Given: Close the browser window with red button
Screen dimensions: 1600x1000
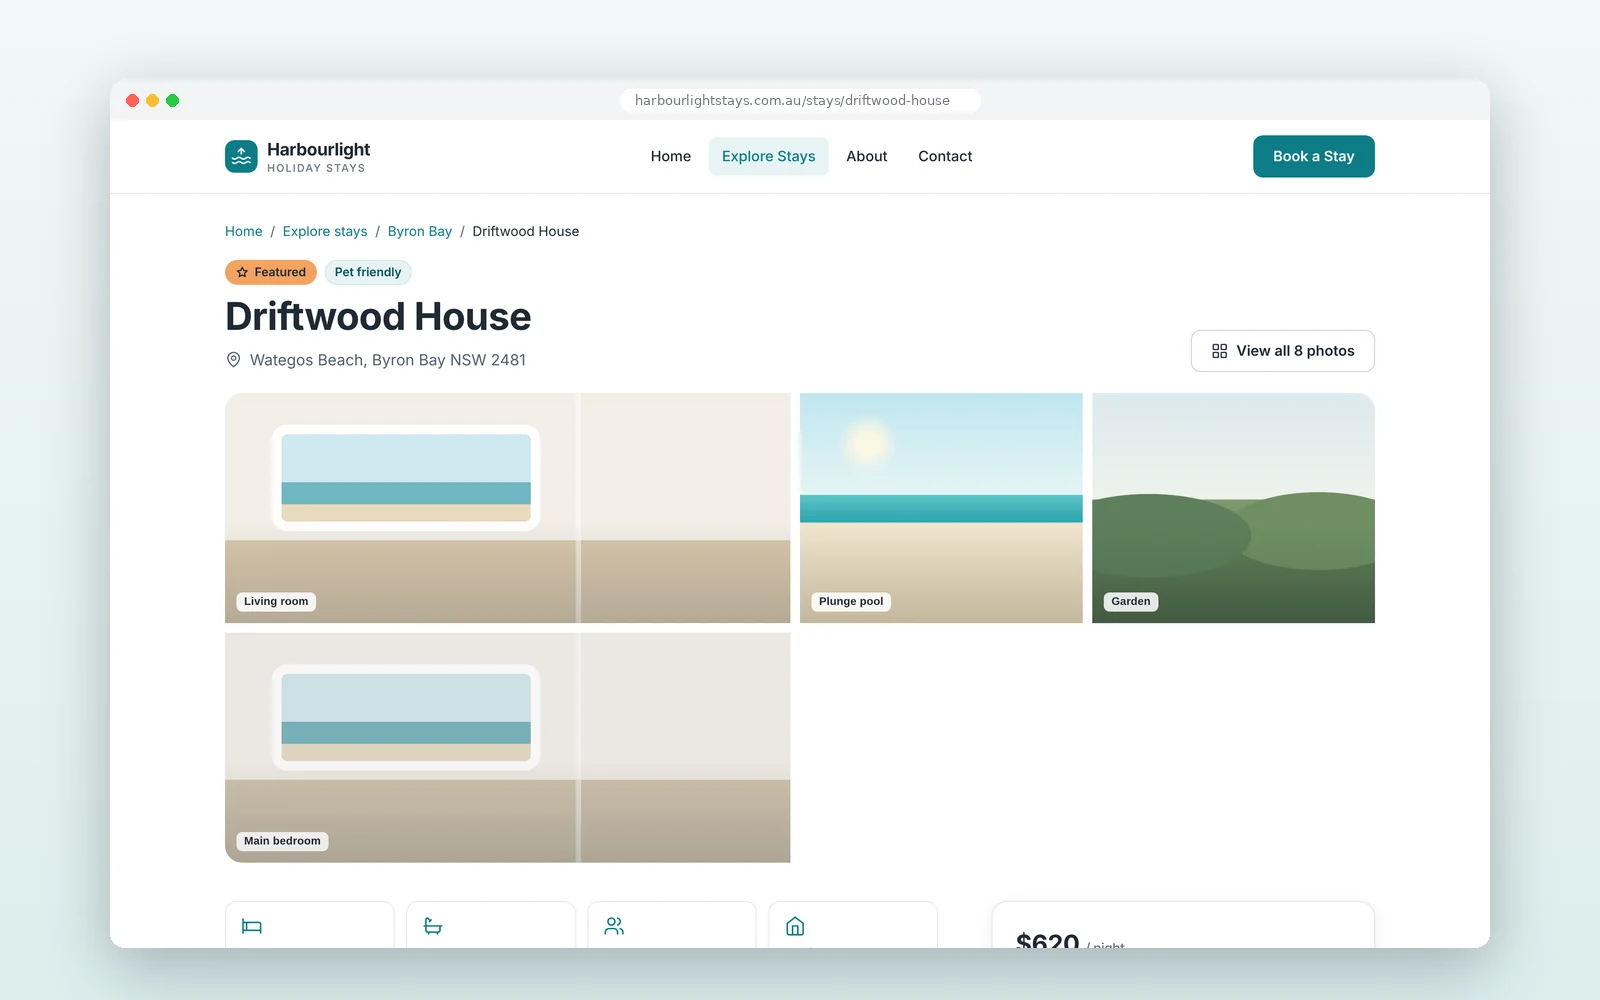Looking at the screenshot, I should [132, 100].
